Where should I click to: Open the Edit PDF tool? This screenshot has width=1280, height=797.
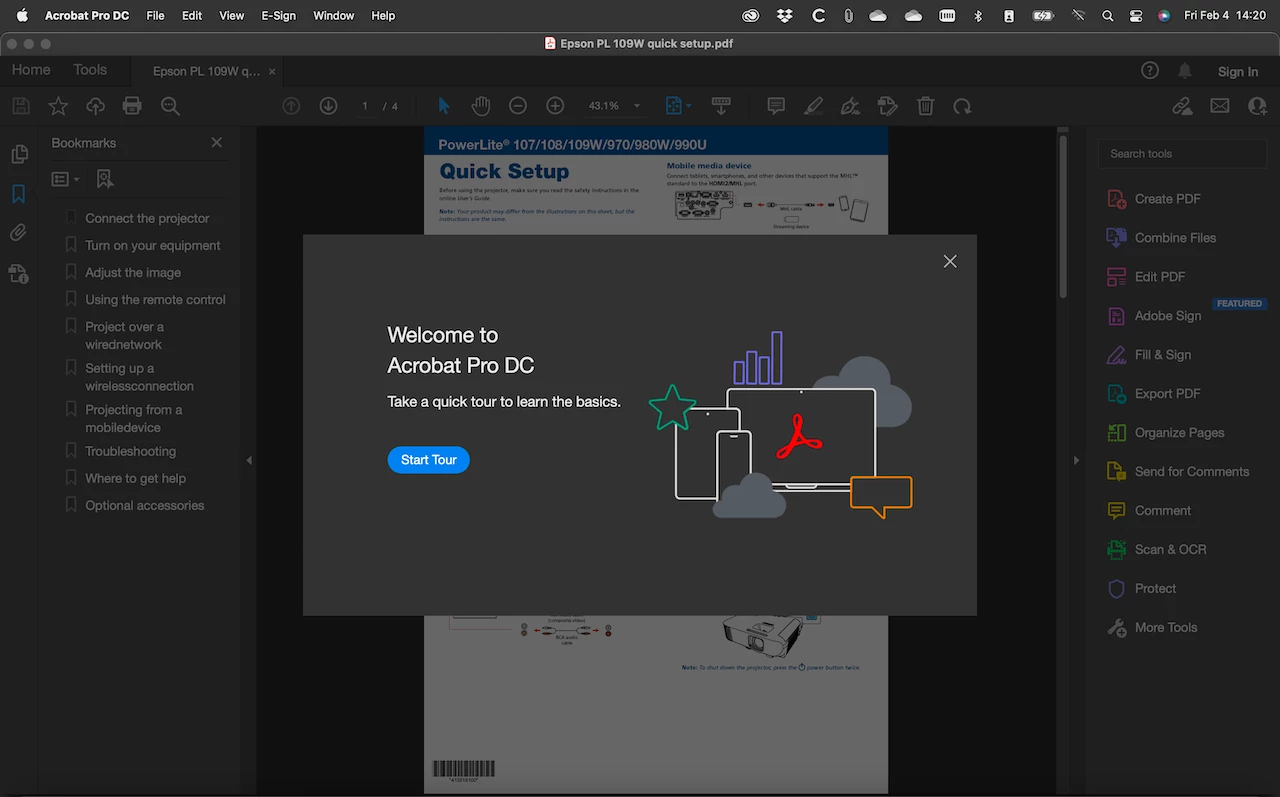[x=1159, y=277]
